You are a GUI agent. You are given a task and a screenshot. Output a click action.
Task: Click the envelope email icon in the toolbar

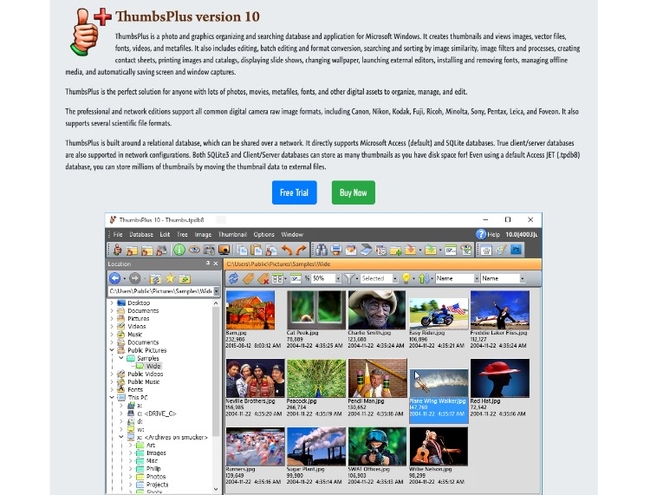pyautogui.click(x=351, y=250)
